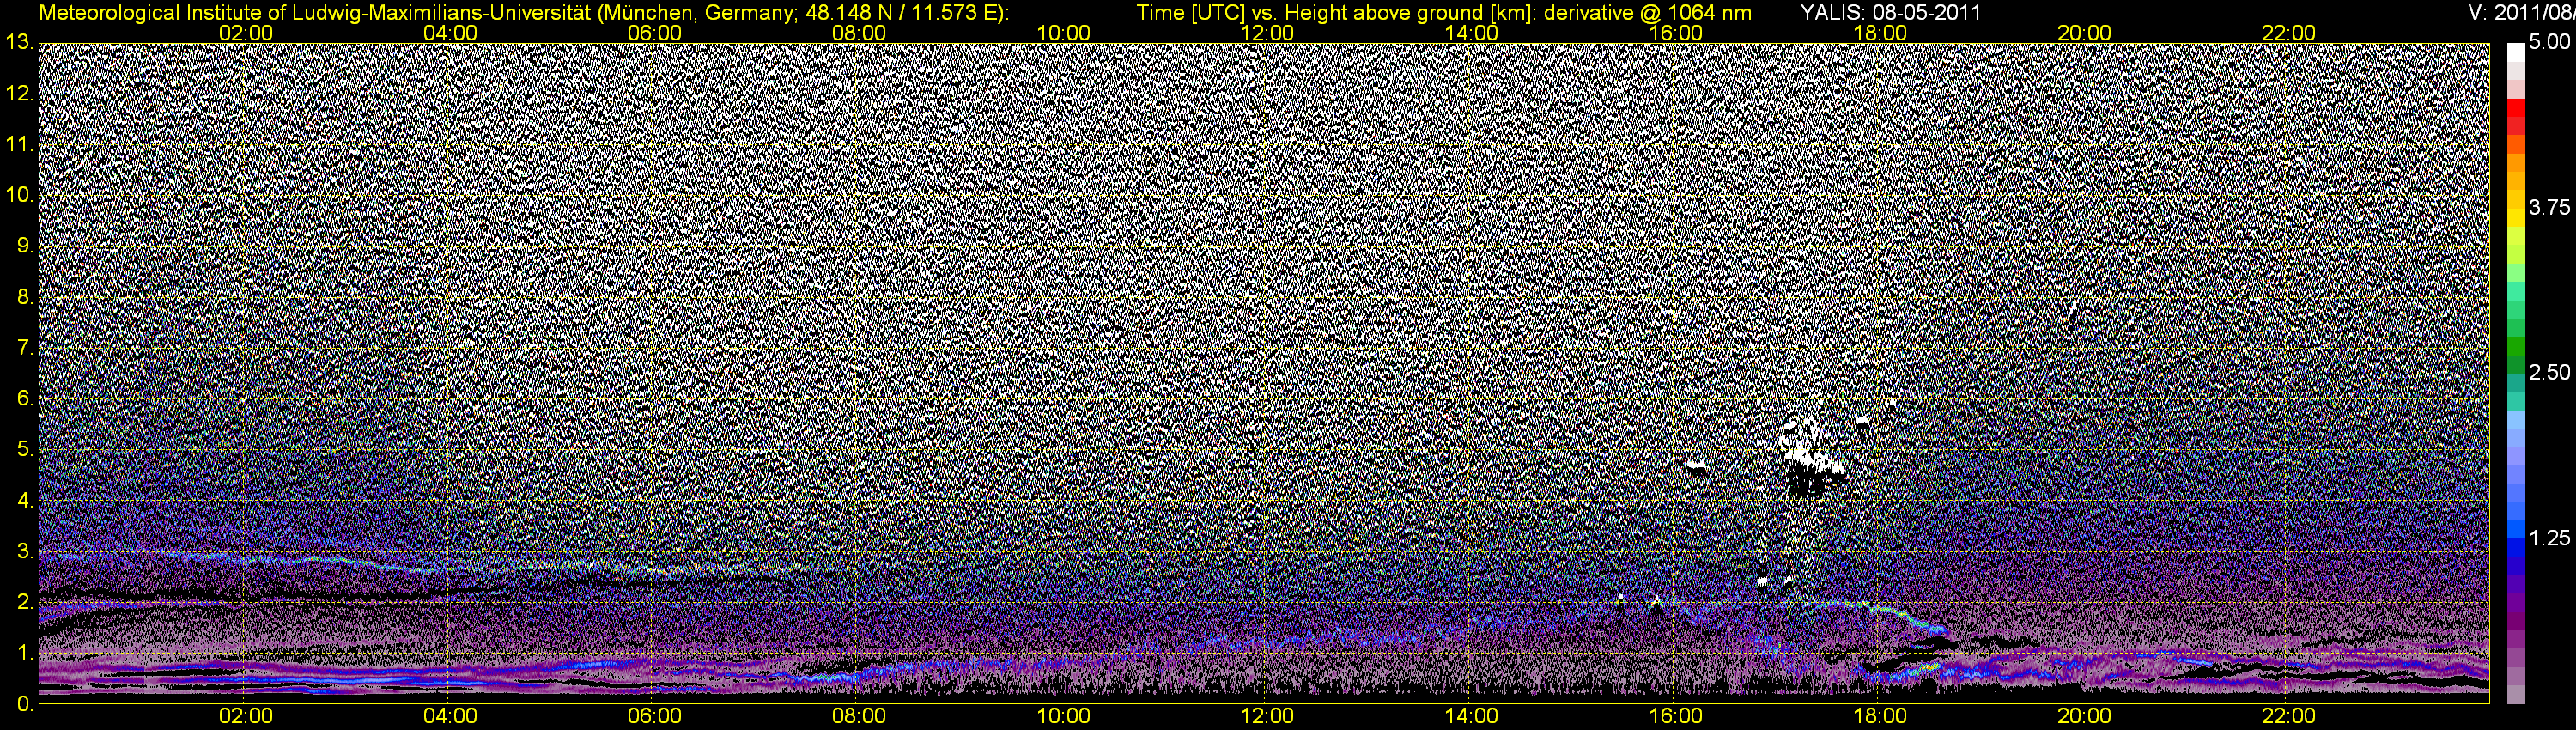
Task: Click the 12 km height axis label
Action: (19, 93)
